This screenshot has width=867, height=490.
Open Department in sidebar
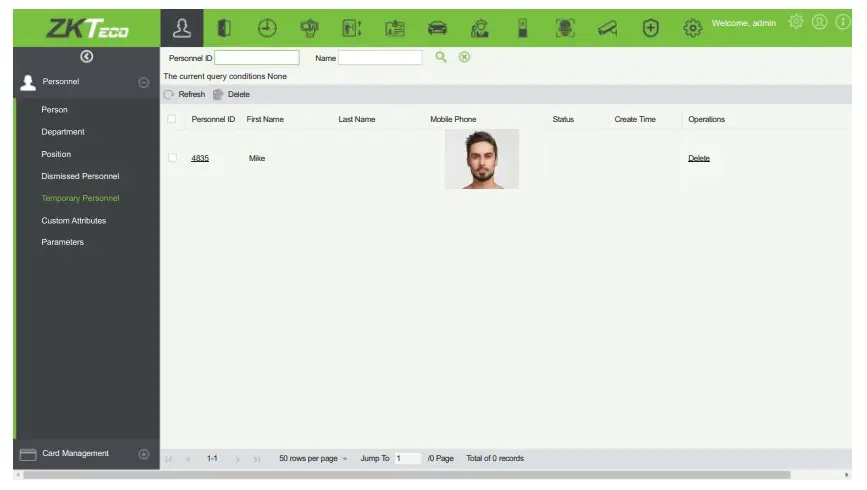63,132
